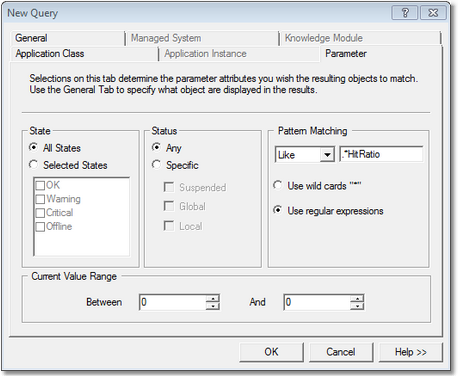The height and width of the screenshot is (378, 458).
Task: Select the Specific status radio button
Action: click(x=156, y=165)
